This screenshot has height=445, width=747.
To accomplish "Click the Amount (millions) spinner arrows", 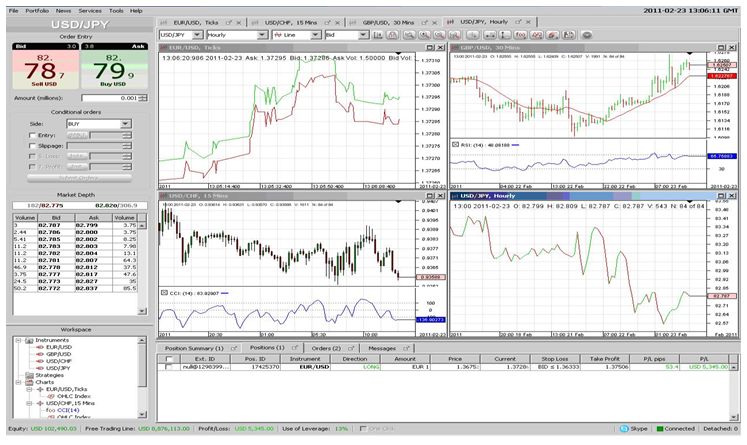I will coord(136,98).
